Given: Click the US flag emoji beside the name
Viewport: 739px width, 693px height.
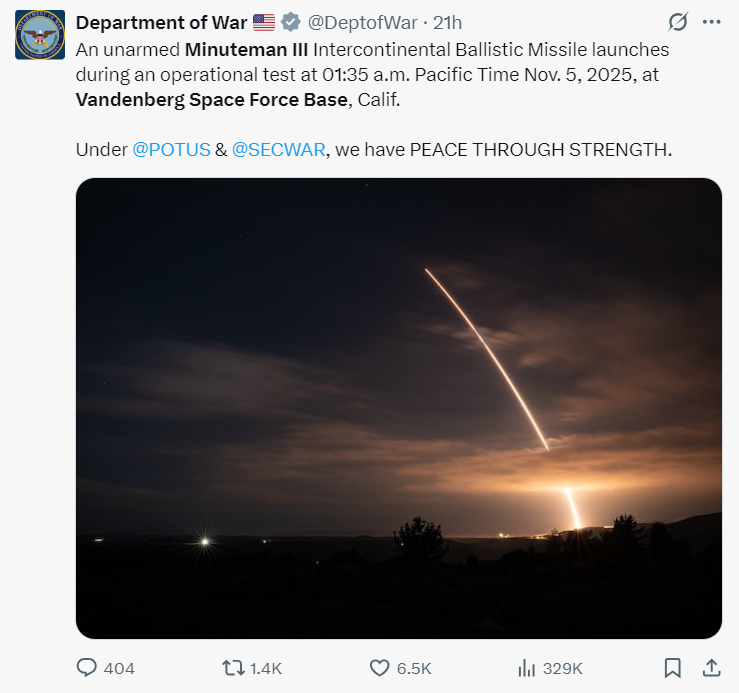Looking at the screenshot, I should (x=264, y=23).
